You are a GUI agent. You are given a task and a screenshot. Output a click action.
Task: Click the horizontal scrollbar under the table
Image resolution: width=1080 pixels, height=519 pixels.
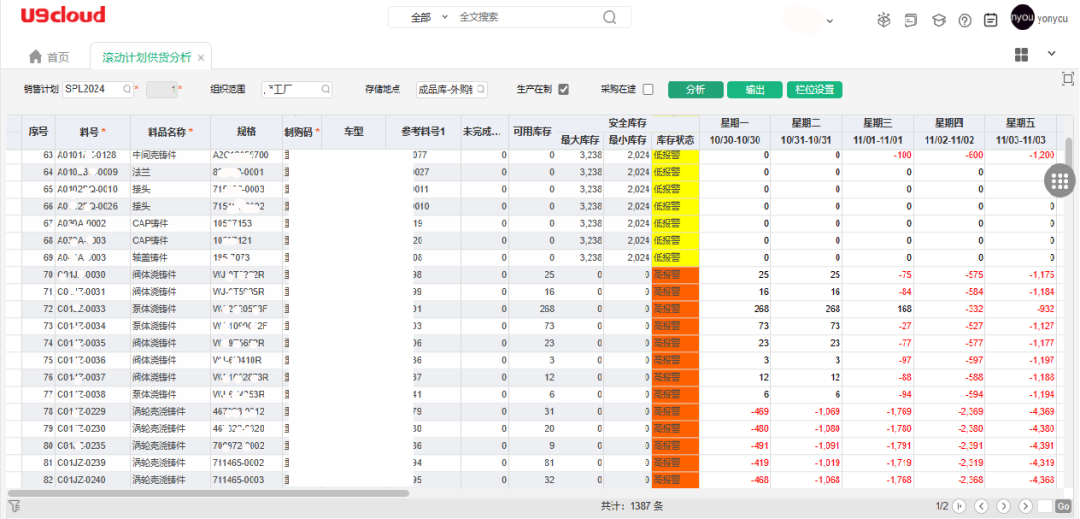click(208, 493)
